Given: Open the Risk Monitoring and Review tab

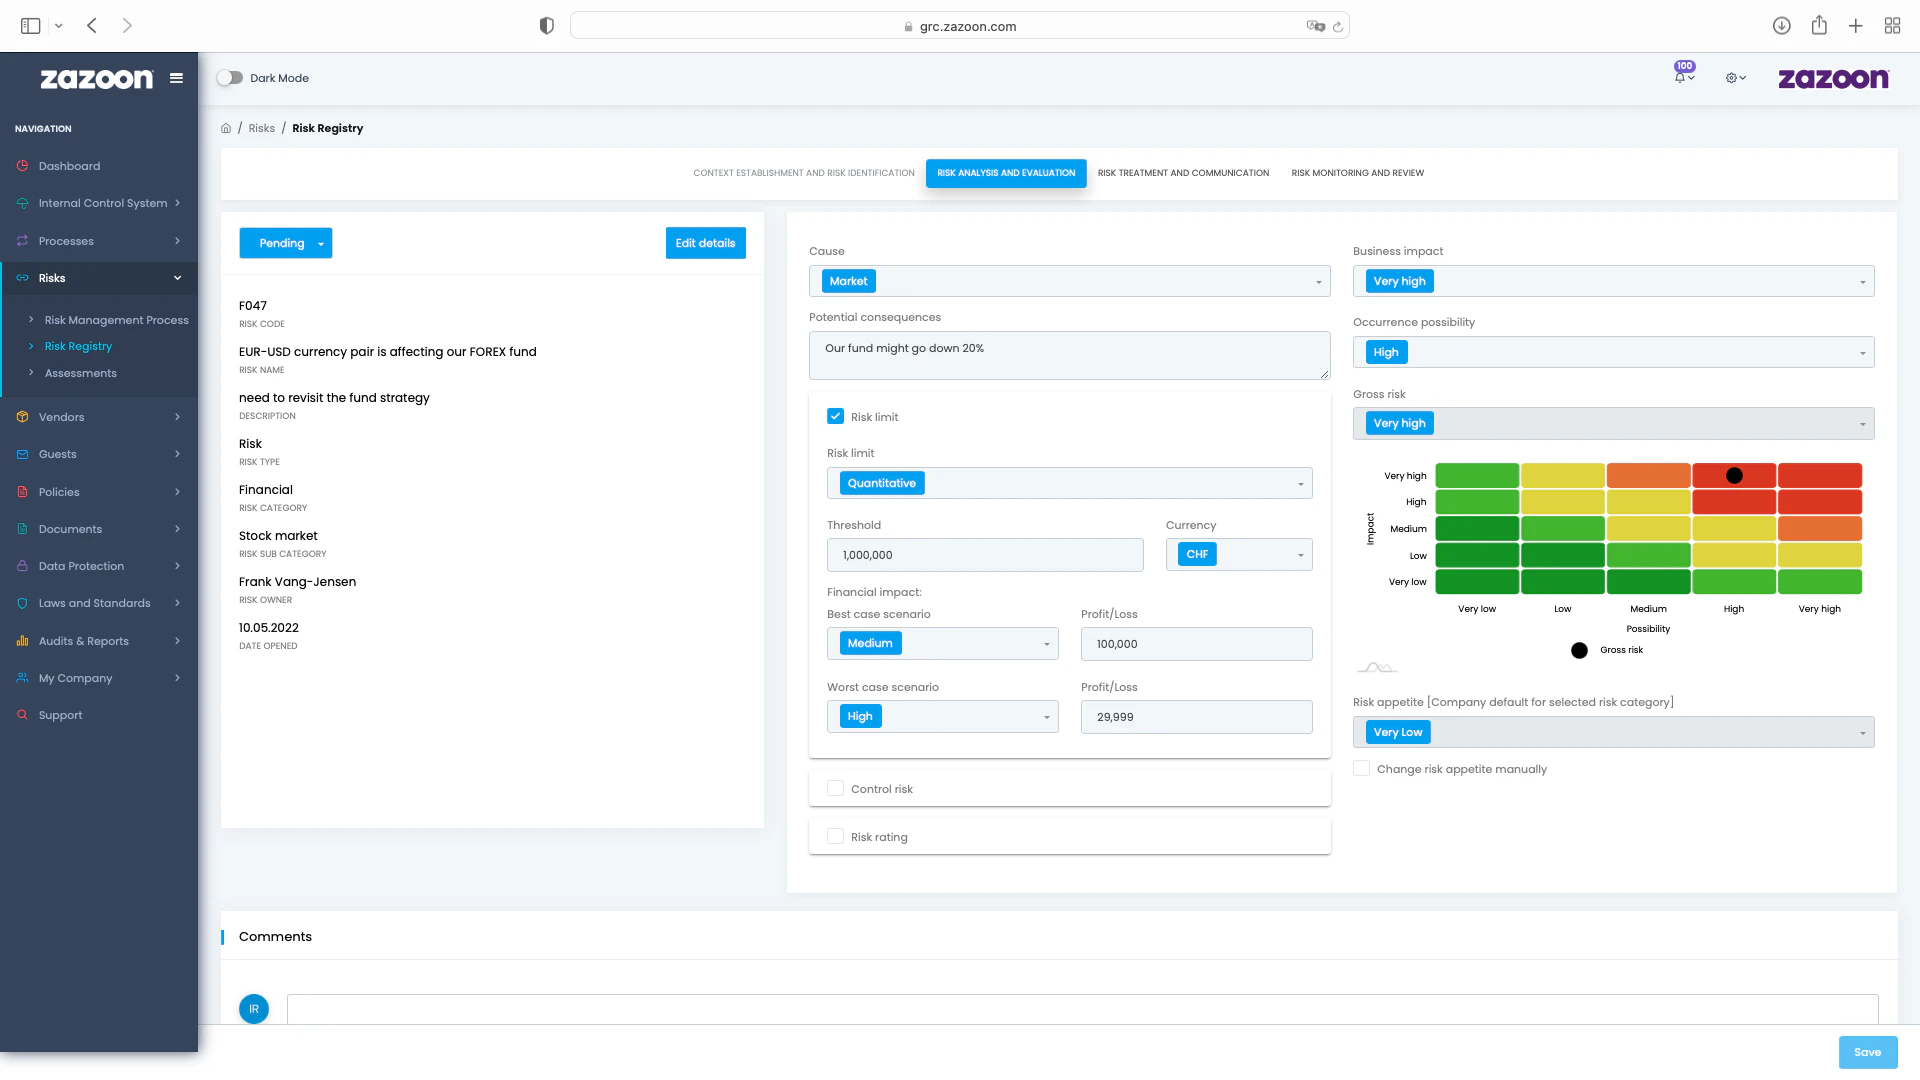Looking at the screenshot, I should 1357,173.
